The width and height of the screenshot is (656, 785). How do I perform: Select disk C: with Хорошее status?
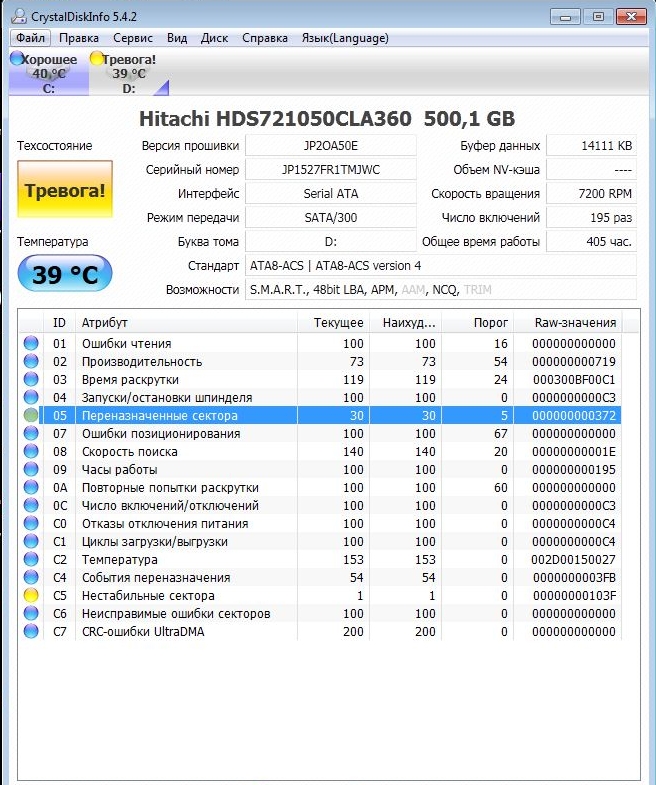(49, 73)
